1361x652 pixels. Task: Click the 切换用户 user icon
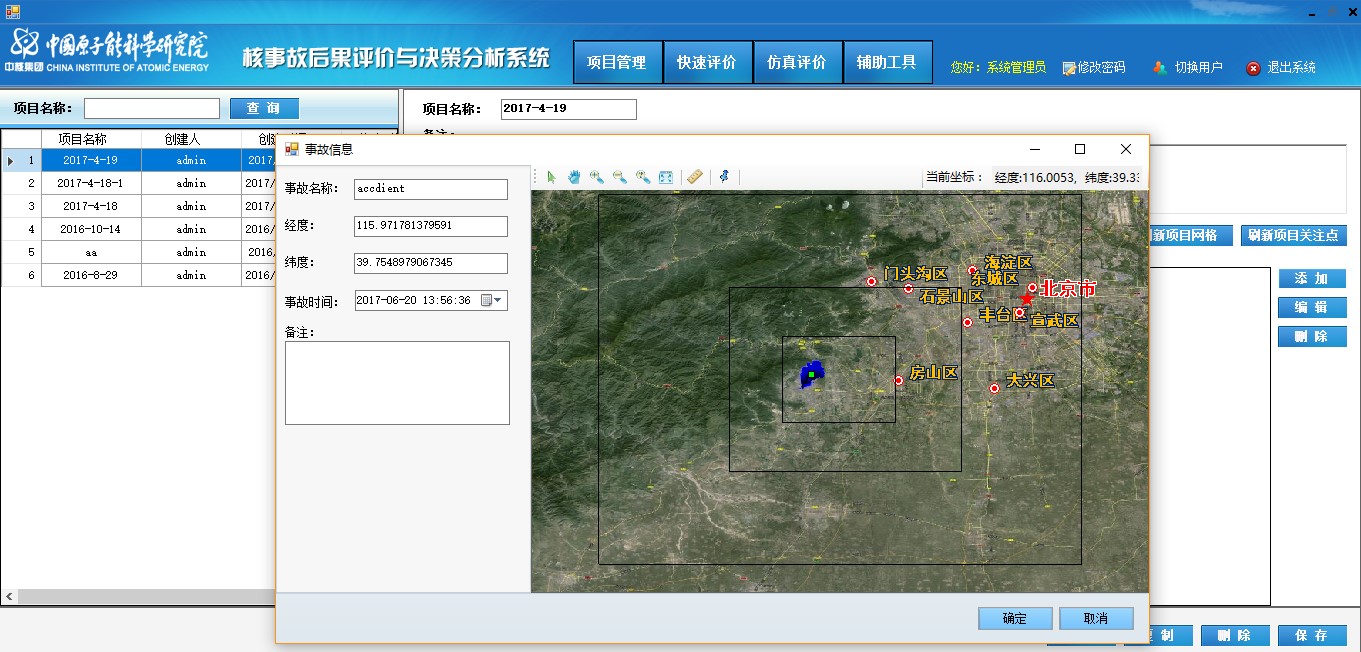pos(1159,68)
